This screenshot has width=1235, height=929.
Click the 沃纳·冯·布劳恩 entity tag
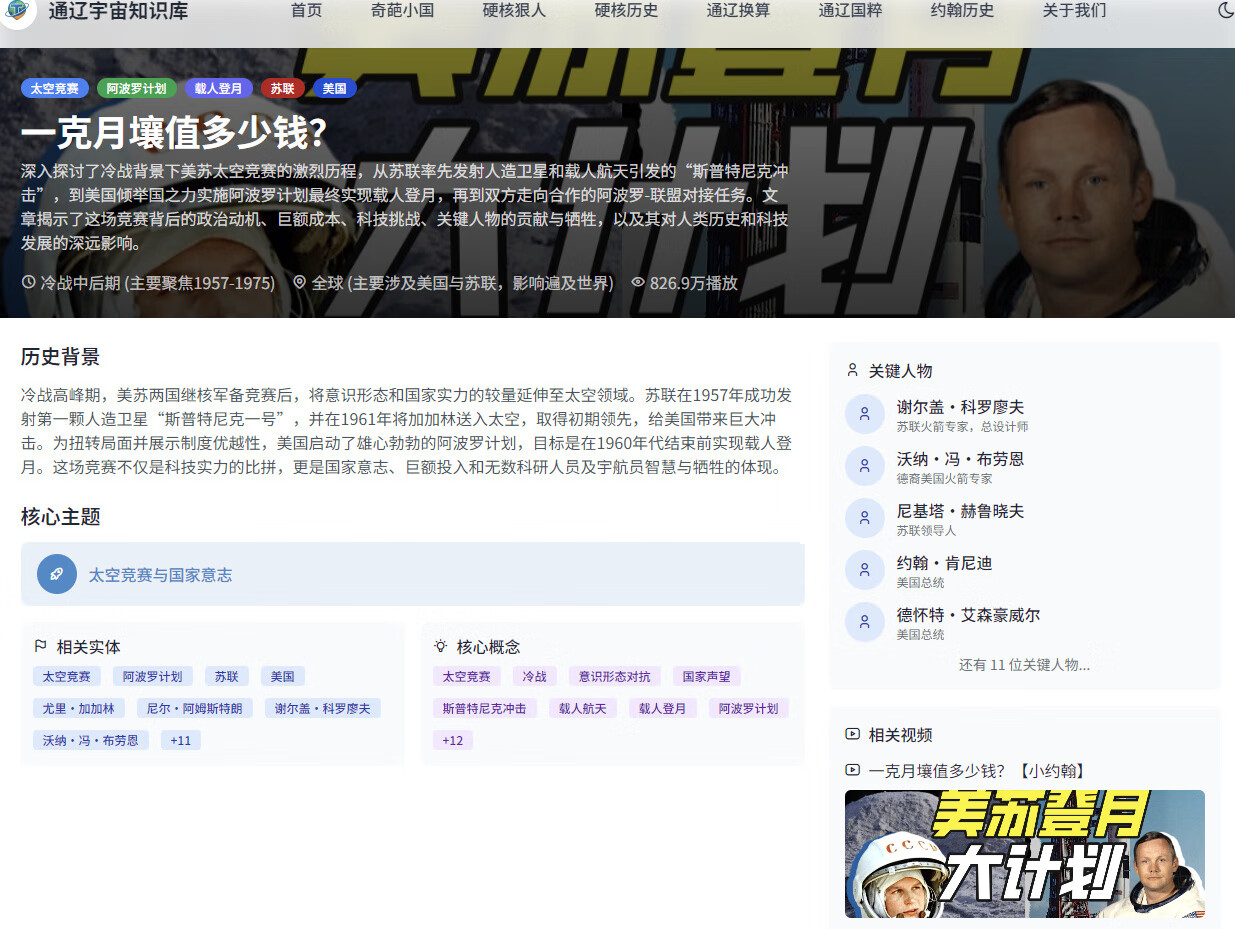91,740
